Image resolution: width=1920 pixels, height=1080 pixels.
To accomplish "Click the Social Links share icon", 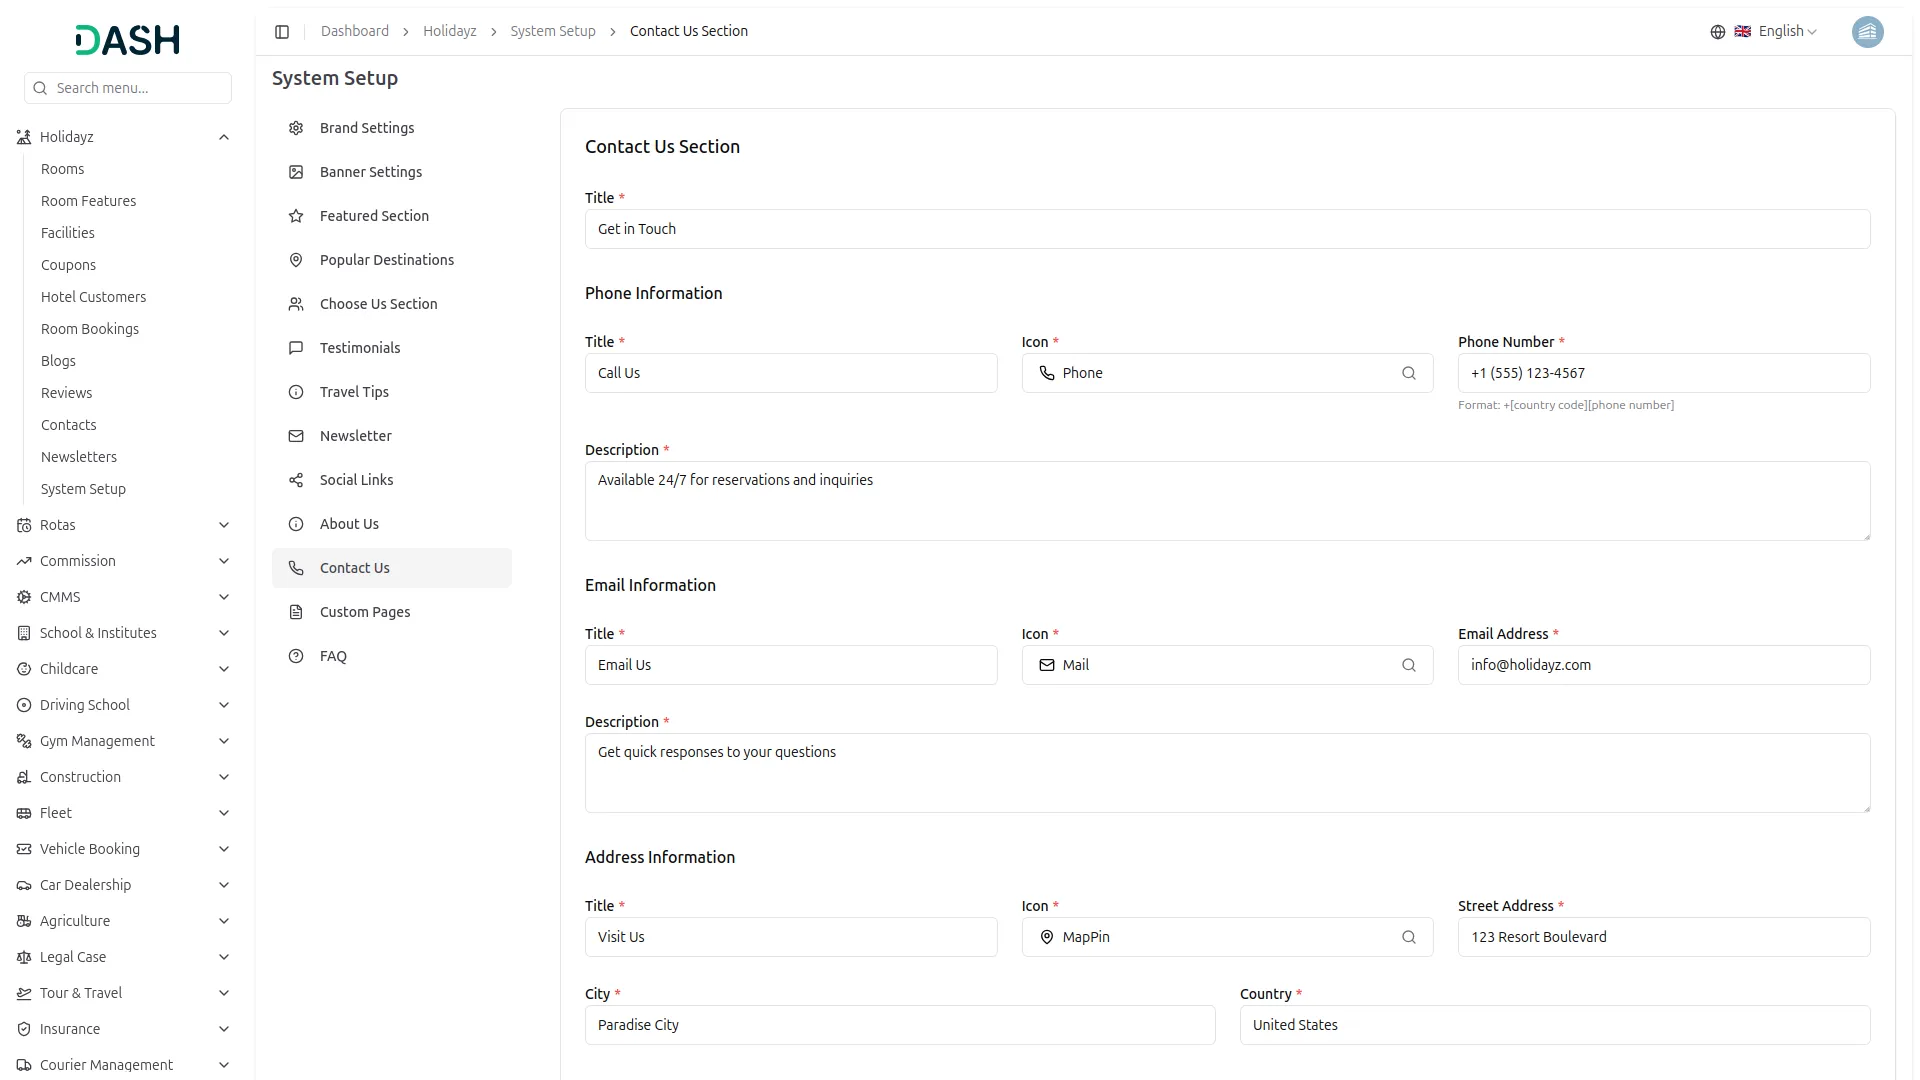I will (x=296, y=480).
